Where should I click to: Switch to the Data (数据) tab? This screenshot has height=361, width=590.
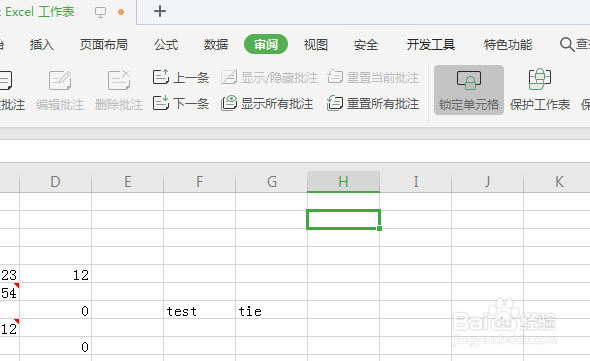tap(216, 44)
